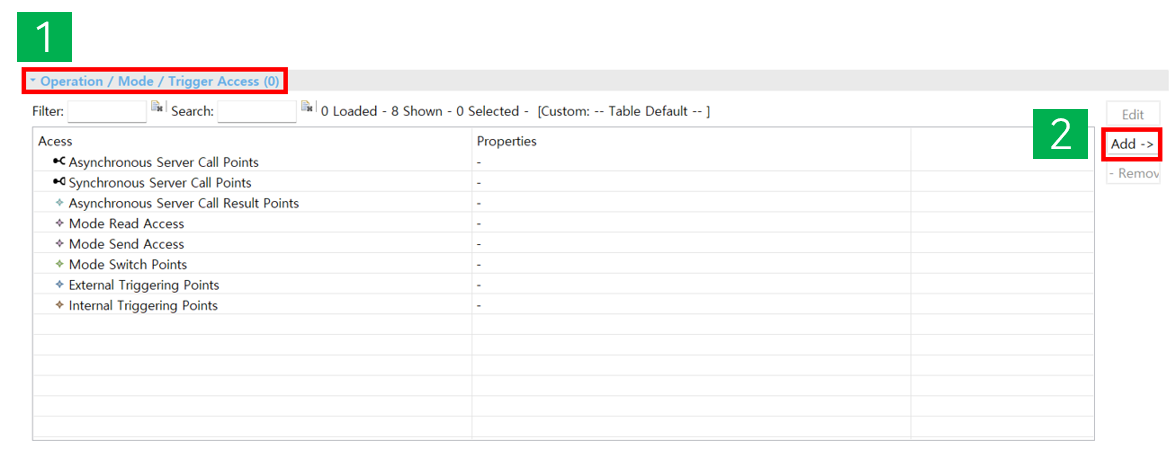The image size is (1176, 456).
Task: Click into the Search text box
Action: [x=257, y=111]
